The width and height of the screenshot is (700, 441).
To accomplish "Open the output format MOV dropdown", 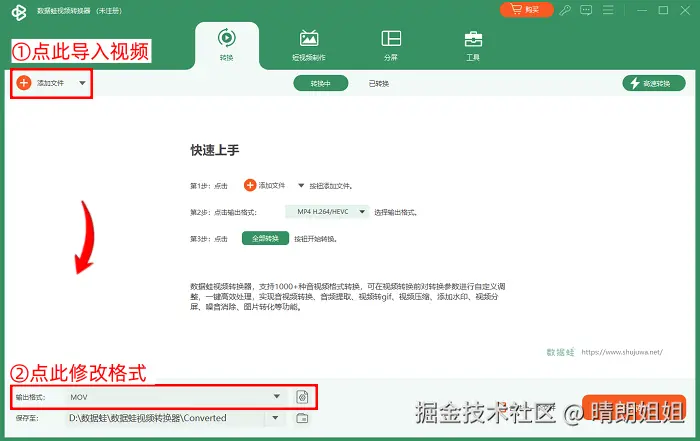I will click(x=176, y=396).
